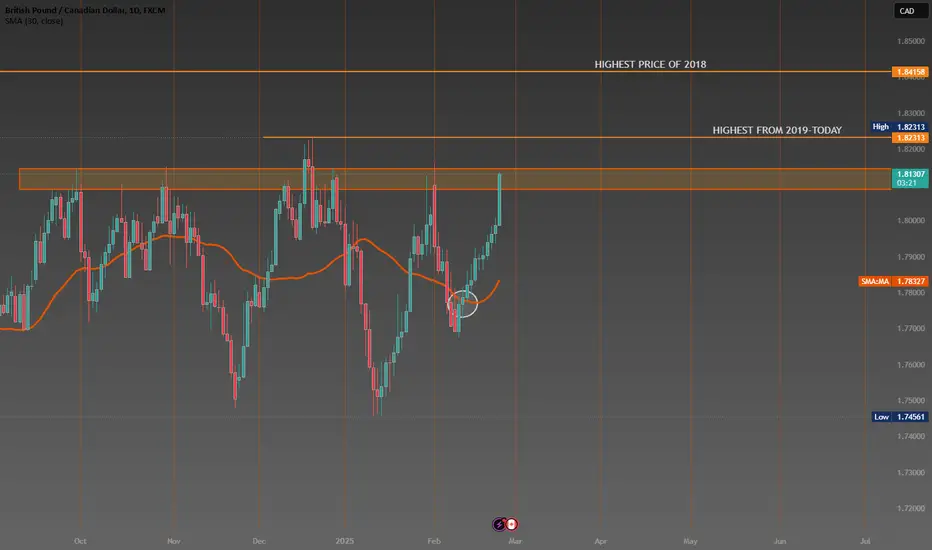Select the HIGHEST PRICE OF 2018 text label

(650, 64)
